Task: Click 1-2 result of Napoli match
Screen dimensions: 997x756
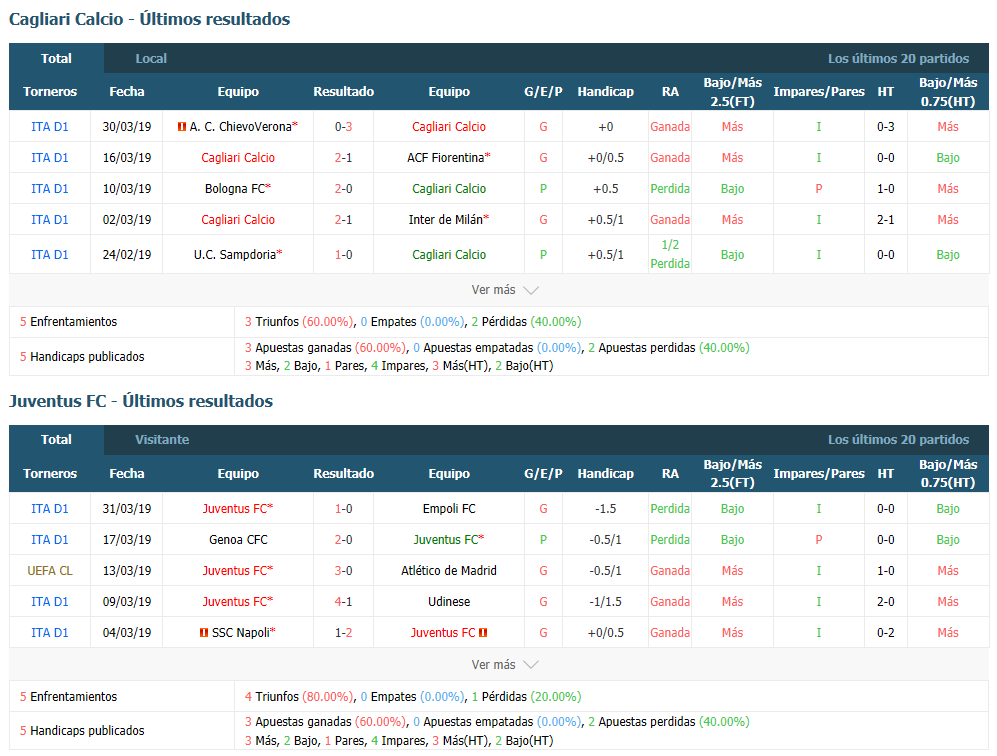Action: pos(343,633)
